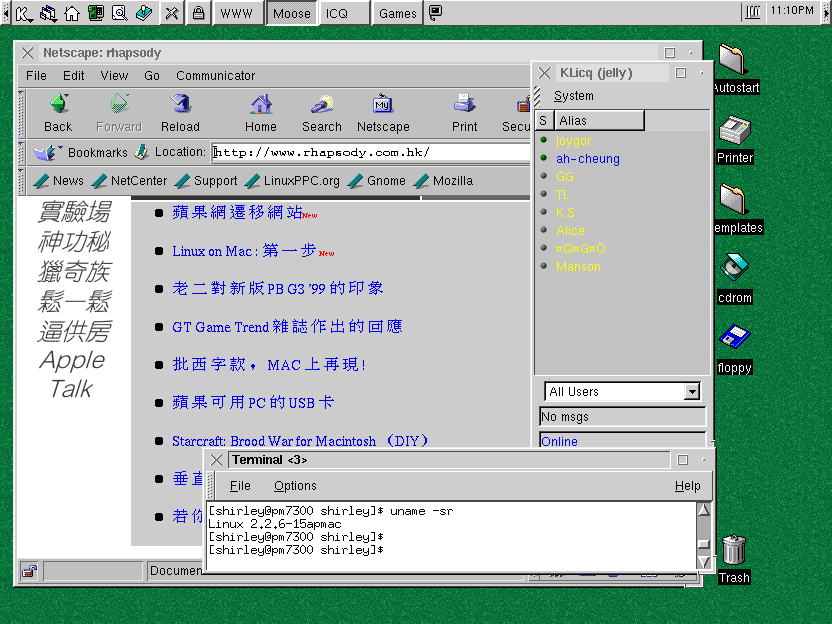Open the My Netscape toolbar icon
832x624 pixels.
tap(383, 105)
